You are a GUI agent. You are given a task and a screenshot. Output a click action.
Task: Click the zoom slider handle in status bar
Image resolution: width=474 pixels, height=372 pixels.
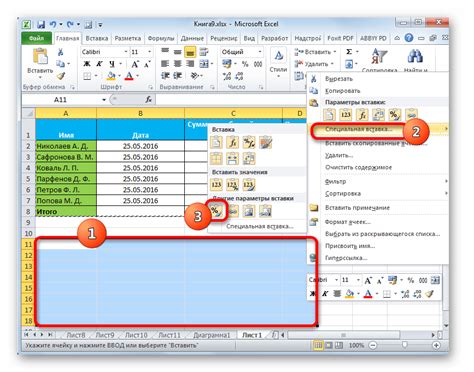[x=404, y=345]
